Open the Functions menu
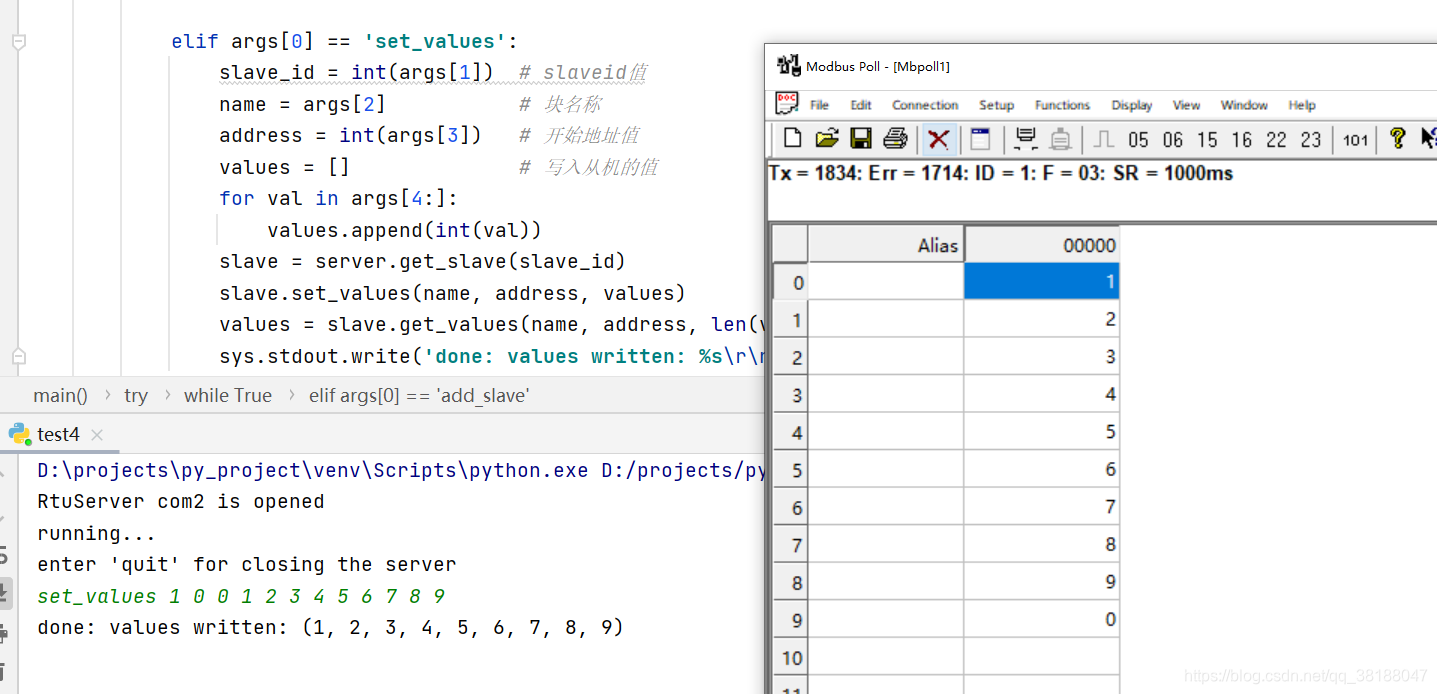 [1062, 105]
